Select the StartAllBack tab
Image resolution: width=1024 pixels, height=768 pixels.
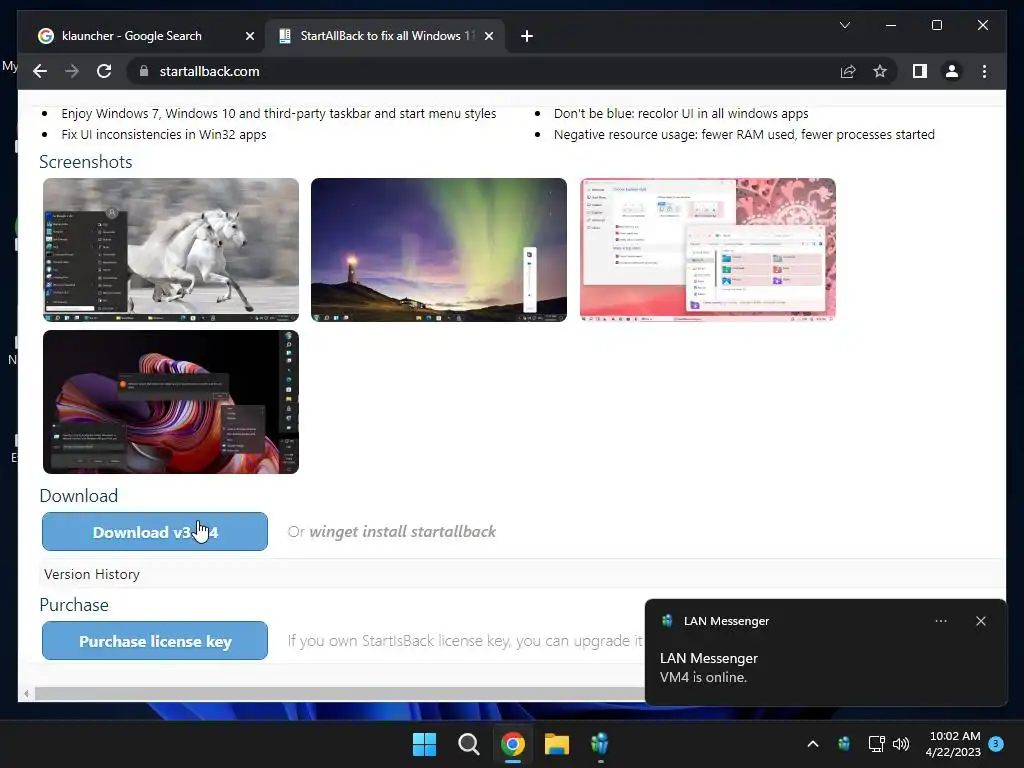(x=385, y=36)
